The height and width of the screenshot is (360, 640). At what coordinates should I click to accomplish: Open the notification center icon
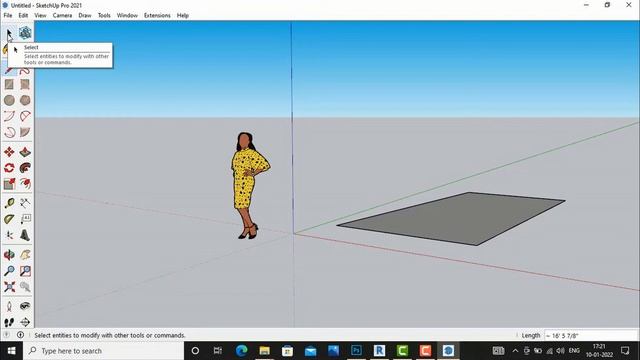[625, 351]
